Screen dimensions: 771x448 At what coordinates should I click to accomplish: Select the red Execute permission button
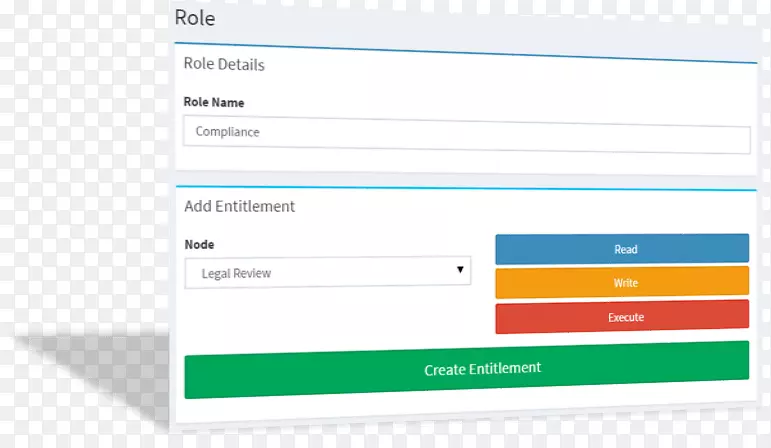pos(622,317)
